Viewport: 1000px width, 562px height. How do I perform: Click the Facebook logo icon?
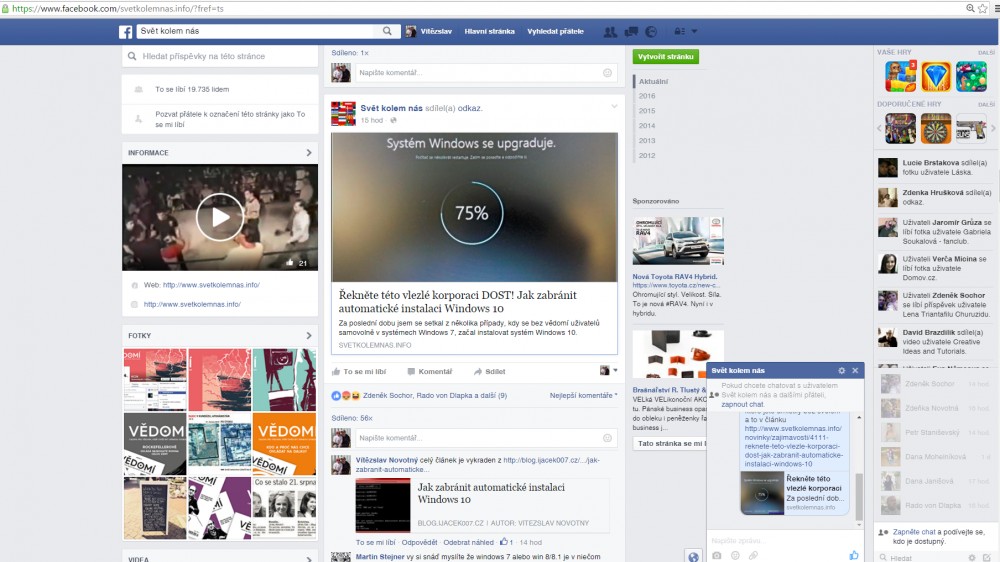click(x=126, y=32)
